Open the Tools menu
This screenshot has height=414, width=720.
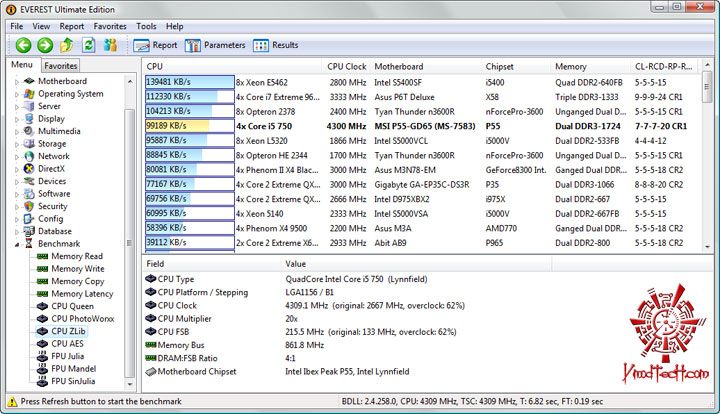click(x=146, y=26)
